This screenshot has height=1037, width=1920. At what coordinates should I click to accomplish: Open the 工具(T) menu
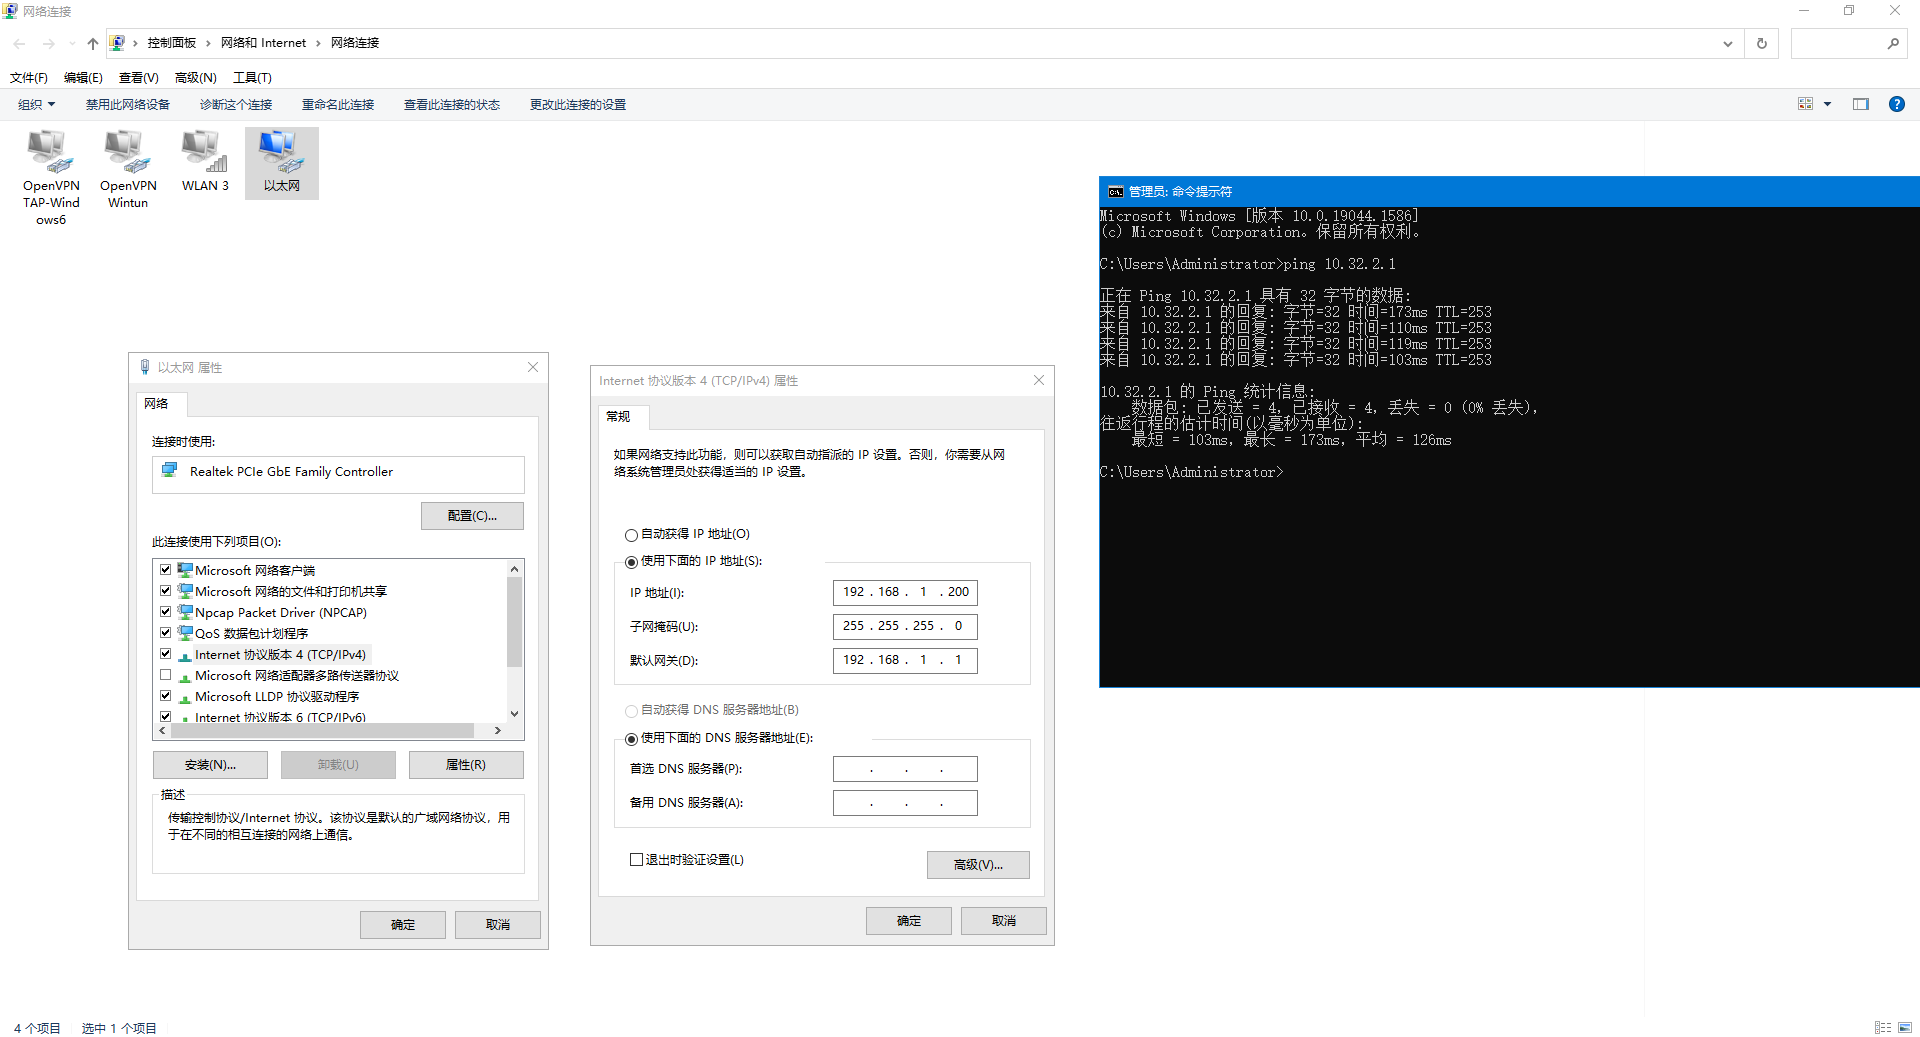(252, 78)
